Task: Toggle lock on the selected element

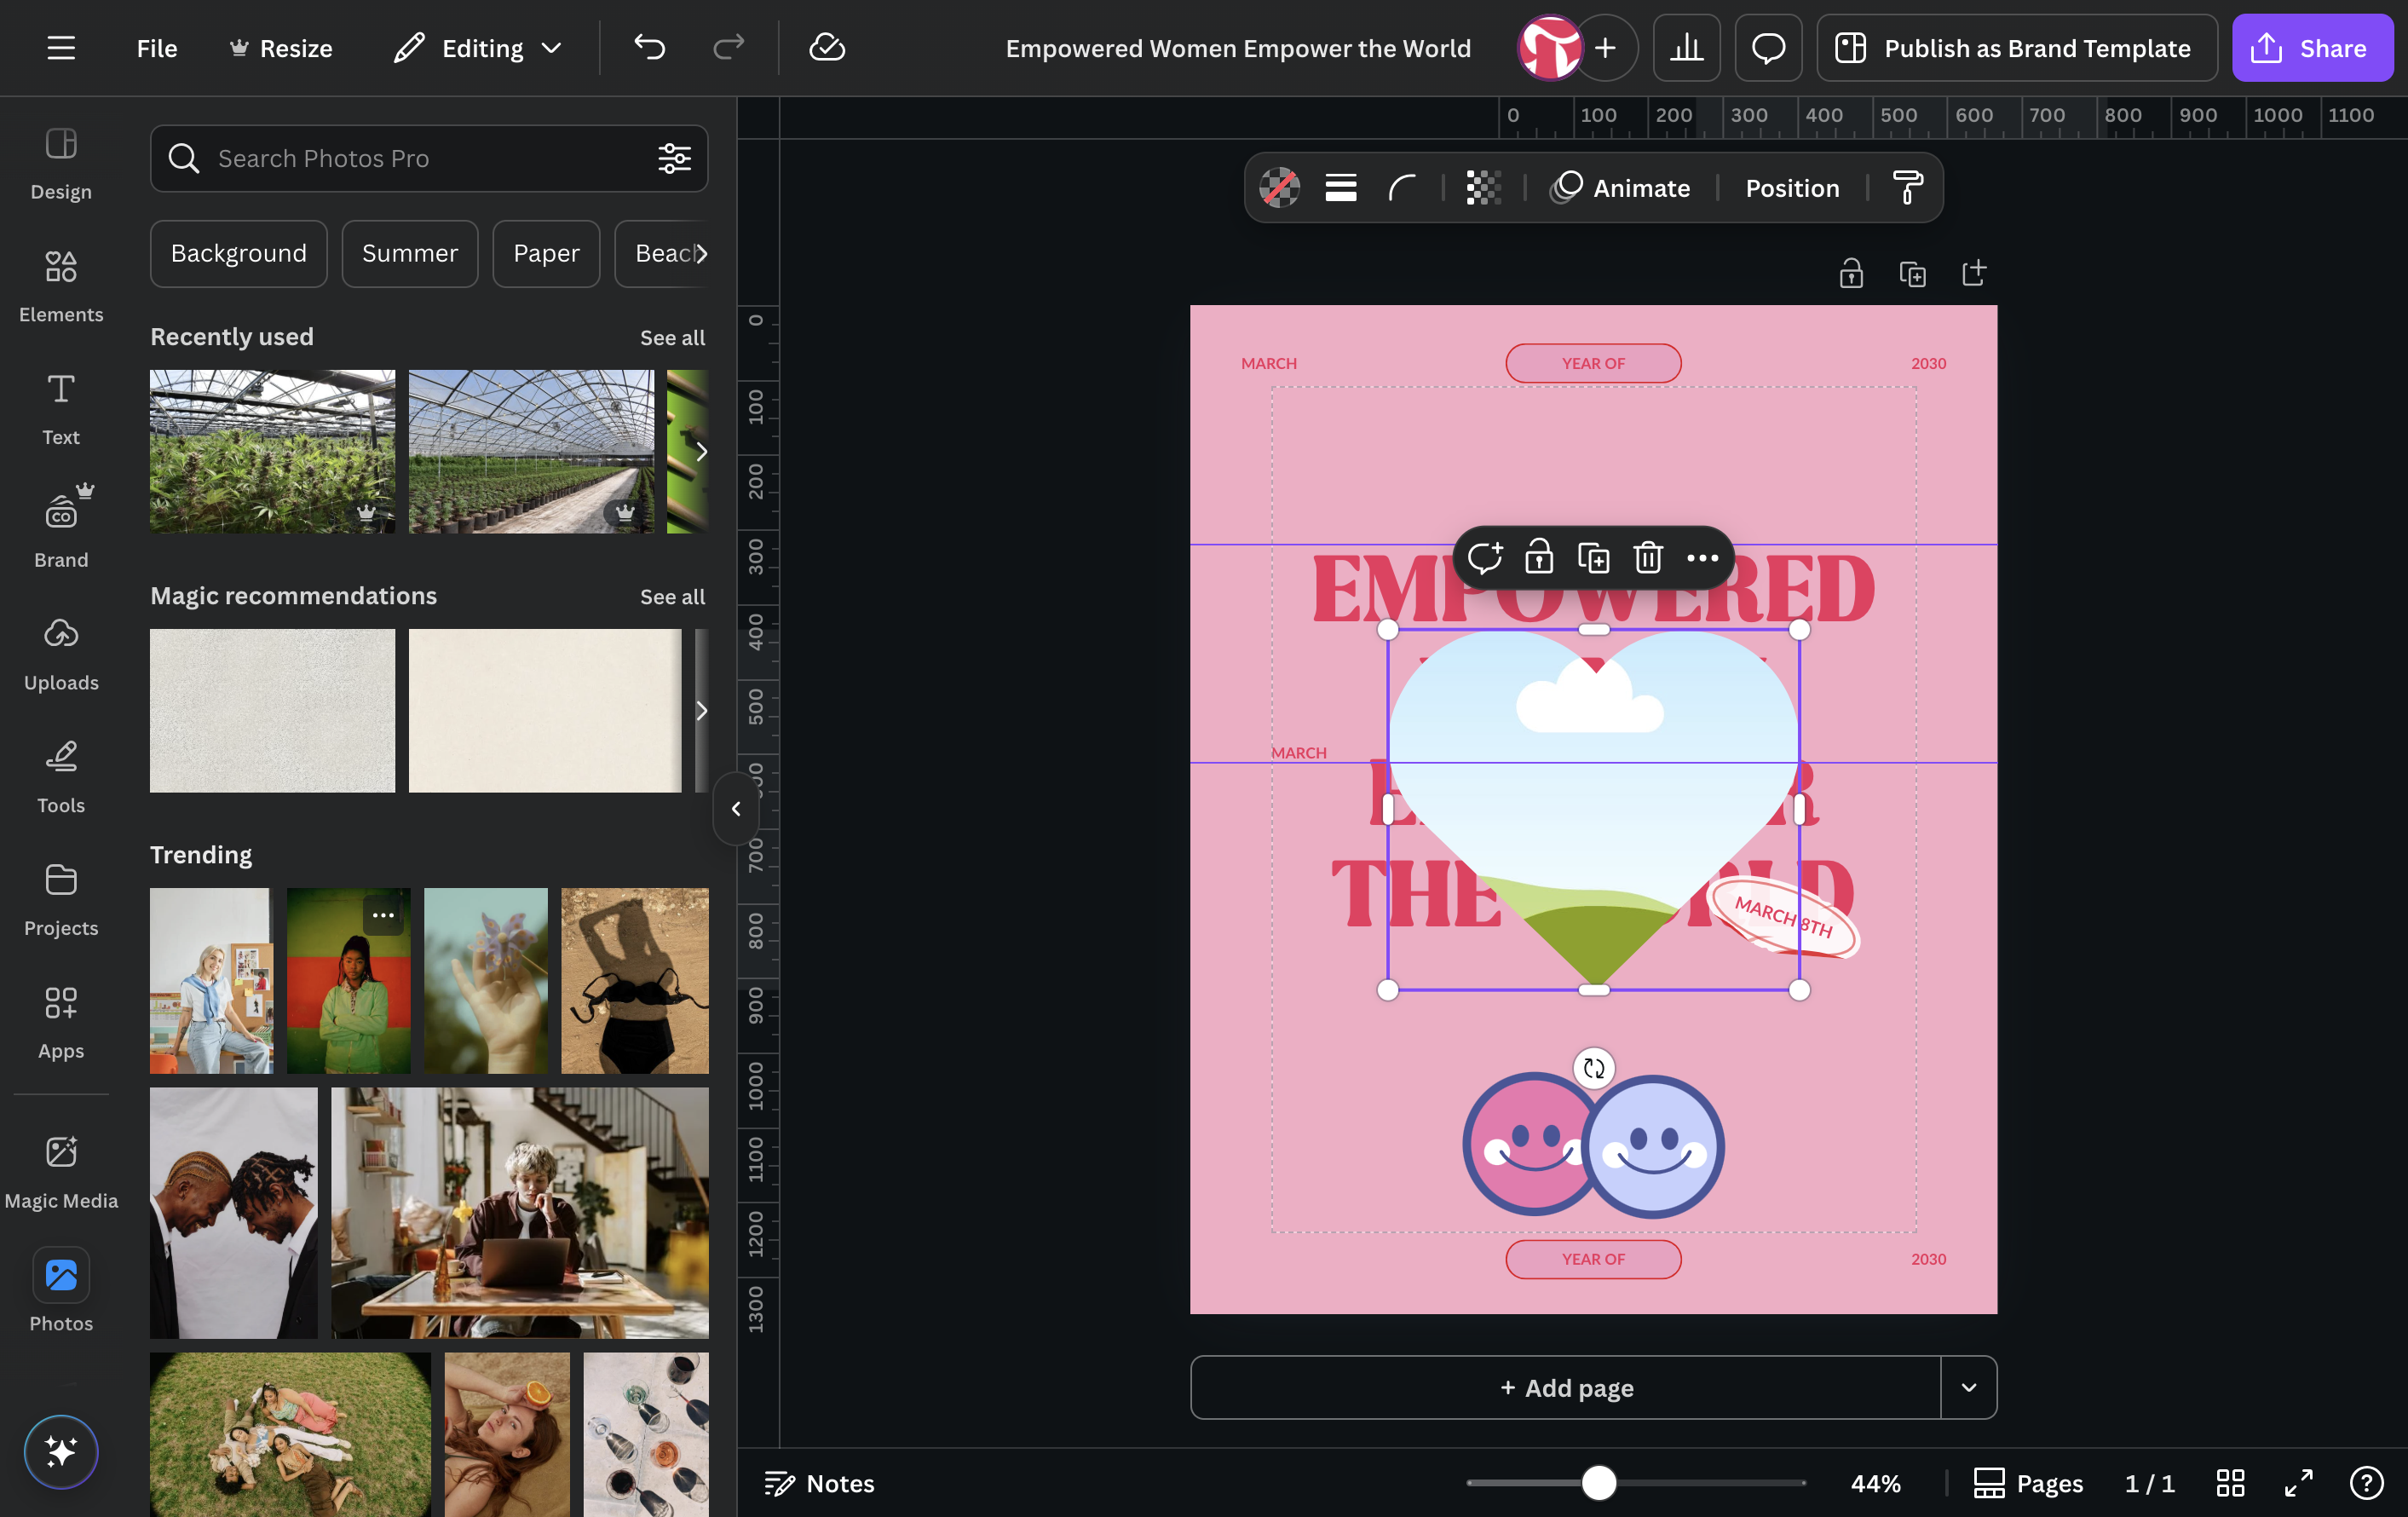Action: [1539, 558]
